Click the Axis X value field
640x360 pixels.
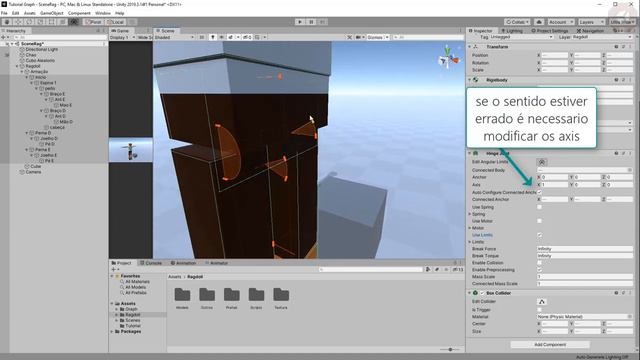click(554, 185)
